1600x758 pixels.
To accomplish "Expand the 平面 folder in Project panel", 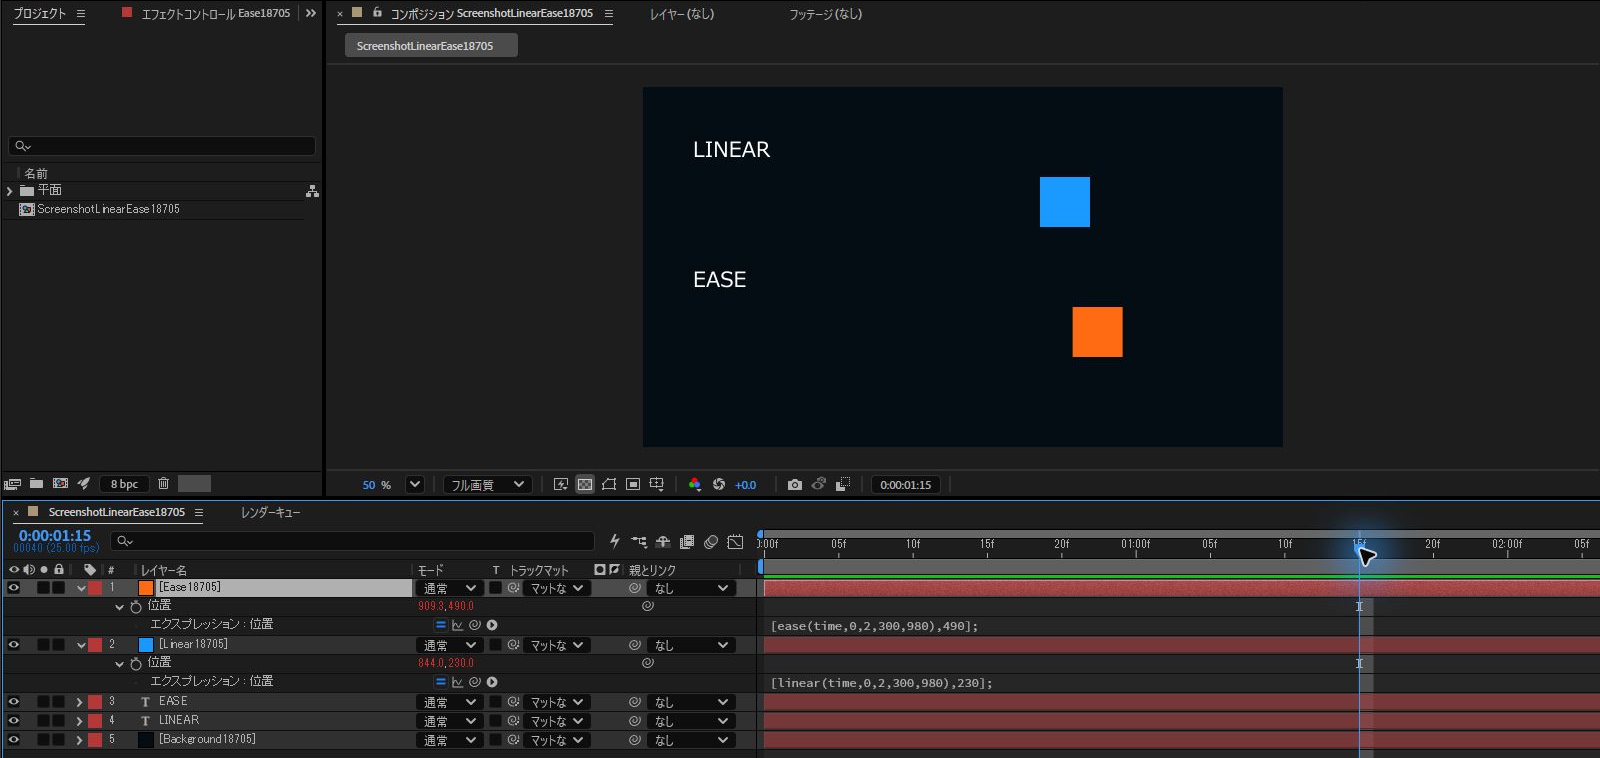I will [10, 191].
